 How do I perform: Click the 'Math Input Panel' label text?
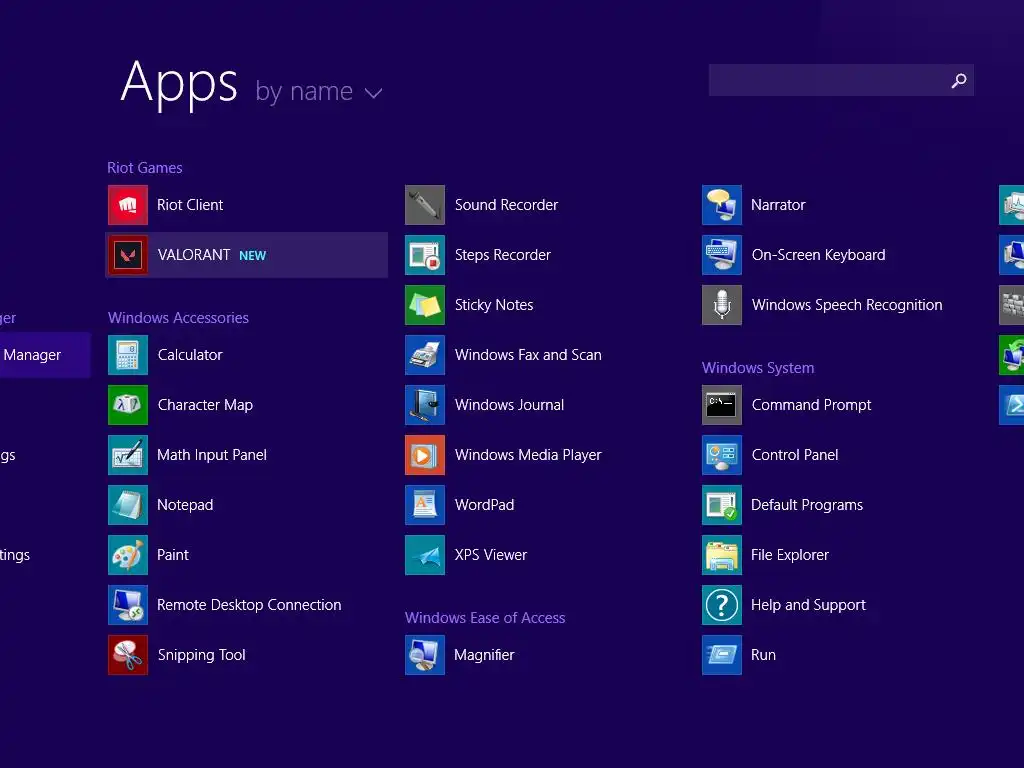tap(212, 455)
